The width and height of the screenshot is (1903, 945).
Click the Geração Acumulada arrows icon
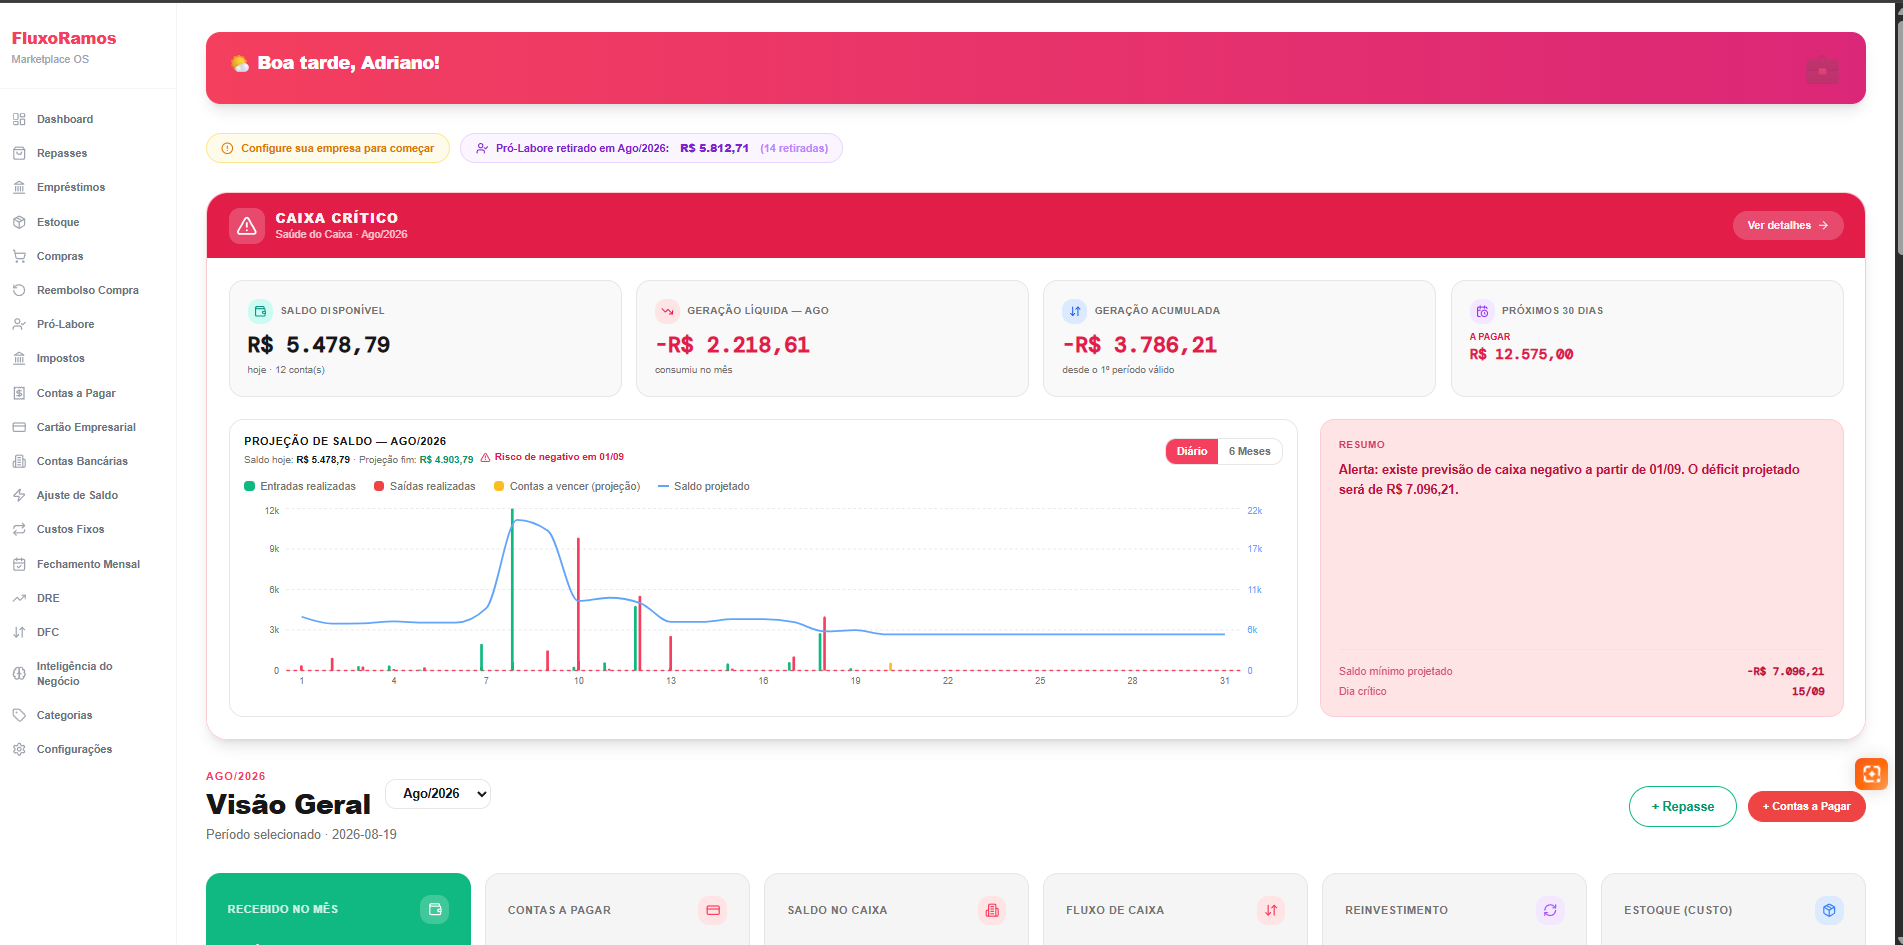point(1074,311)
